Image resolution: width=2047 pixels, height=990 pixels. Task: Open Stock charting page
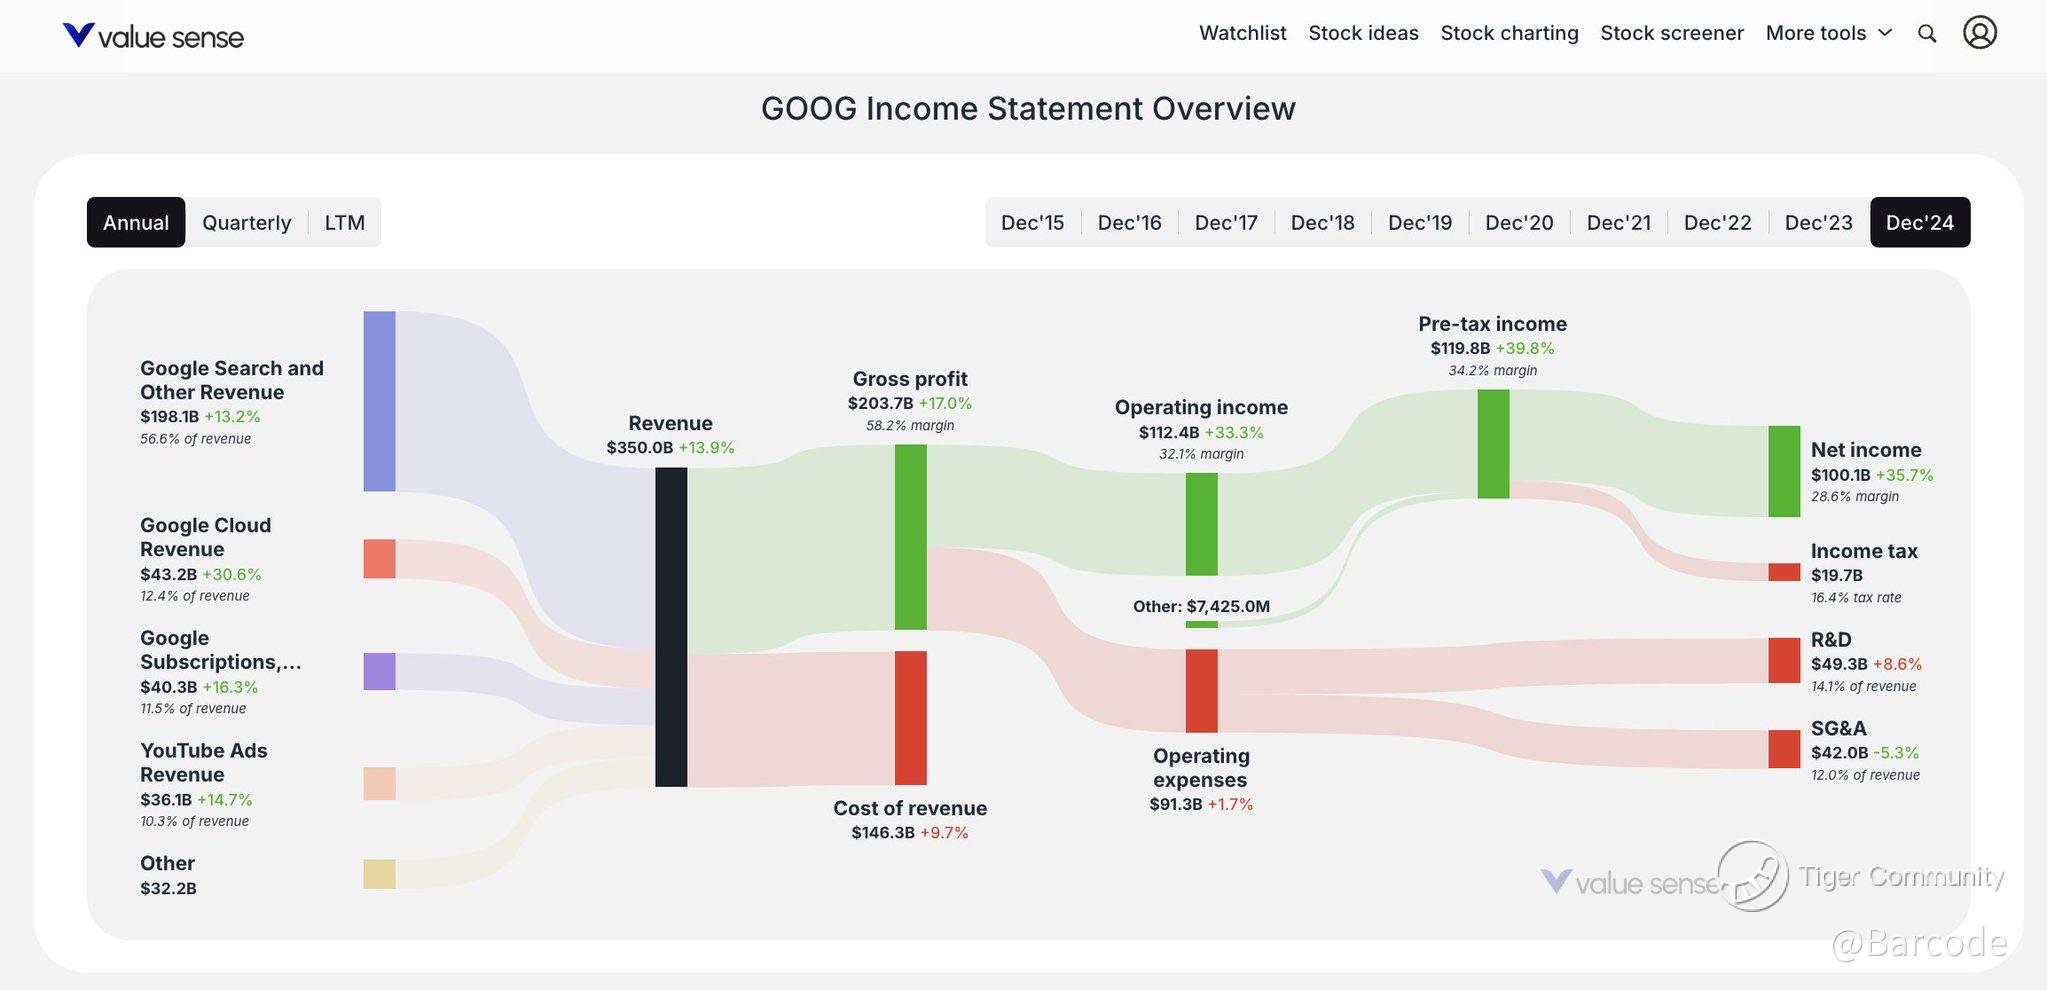[x=1509, y=33]
